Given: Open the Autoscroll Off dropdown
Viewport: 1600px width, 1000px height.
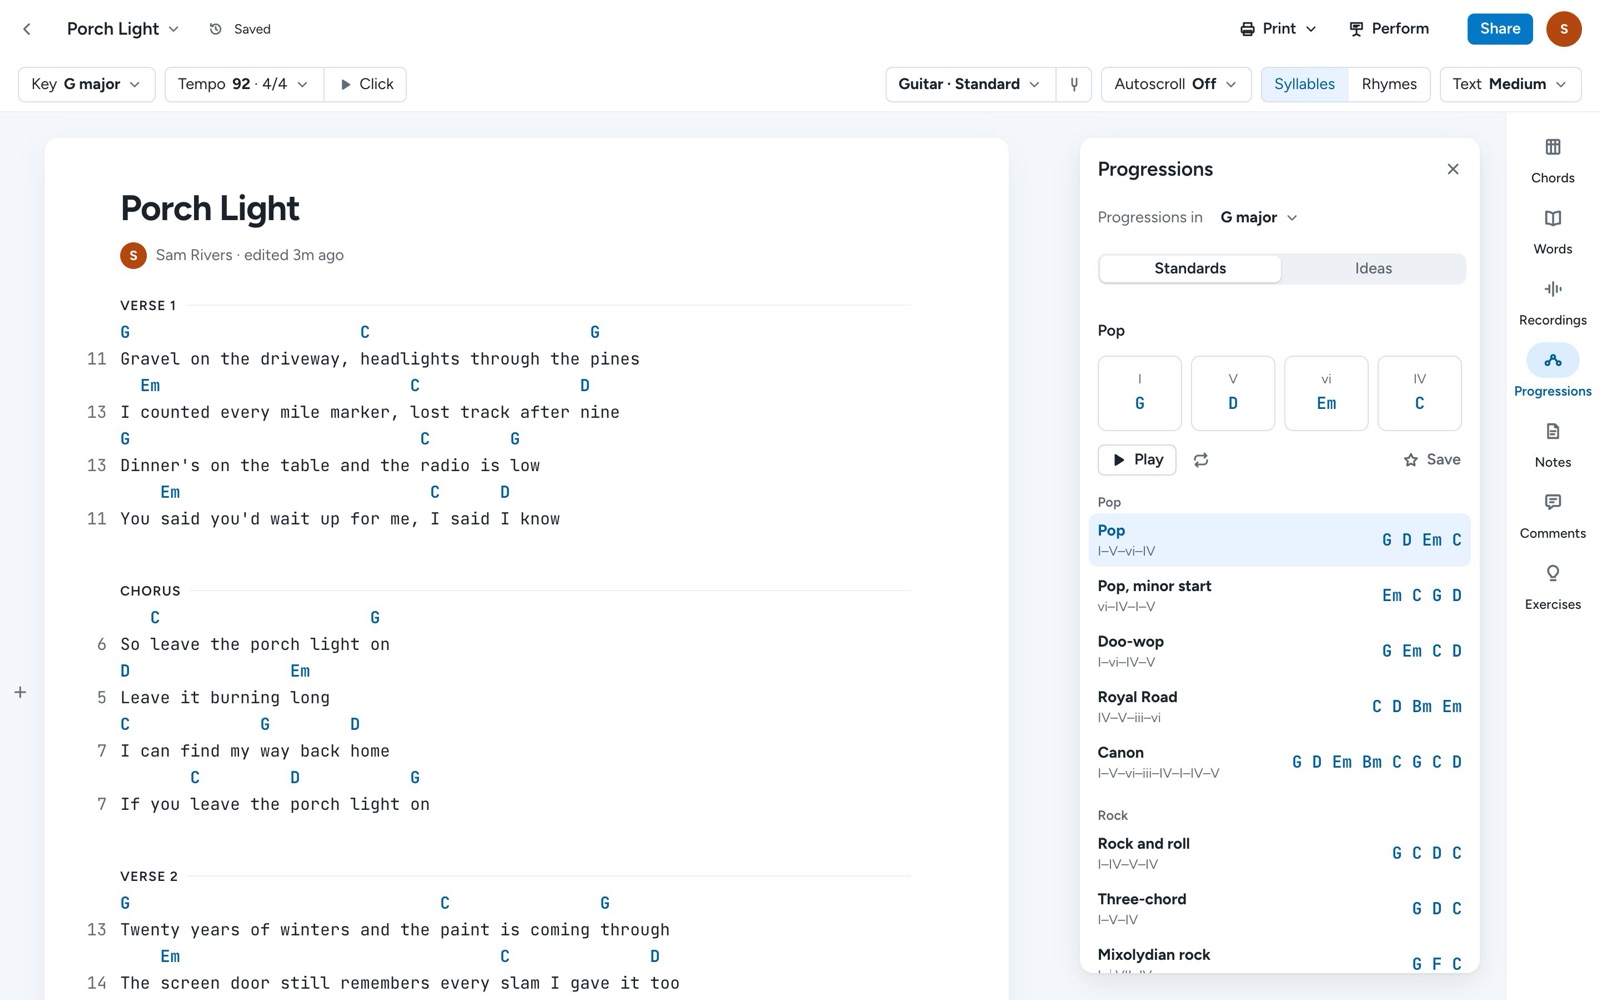Looking at the screenshot, I should tap(1175, 84).
